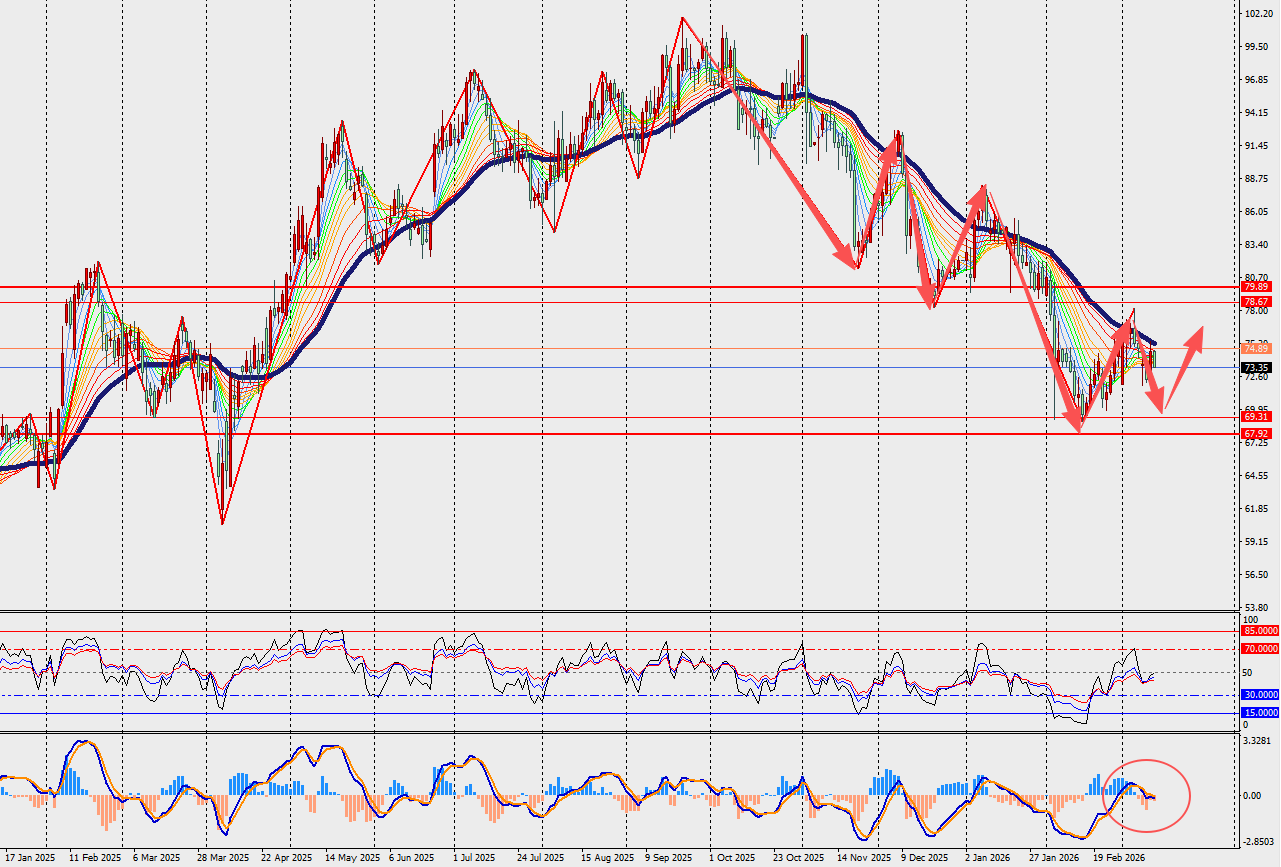Click the 6 Mar 2025 date label
1281x867 pixels.
(x=156, y=858)
